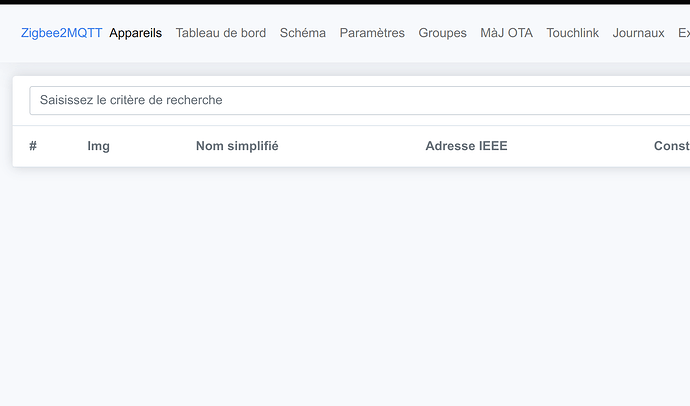This screenshot has height=406, width=690.
Task: View the Journaux logs page
Action: (x=638, y=33)
